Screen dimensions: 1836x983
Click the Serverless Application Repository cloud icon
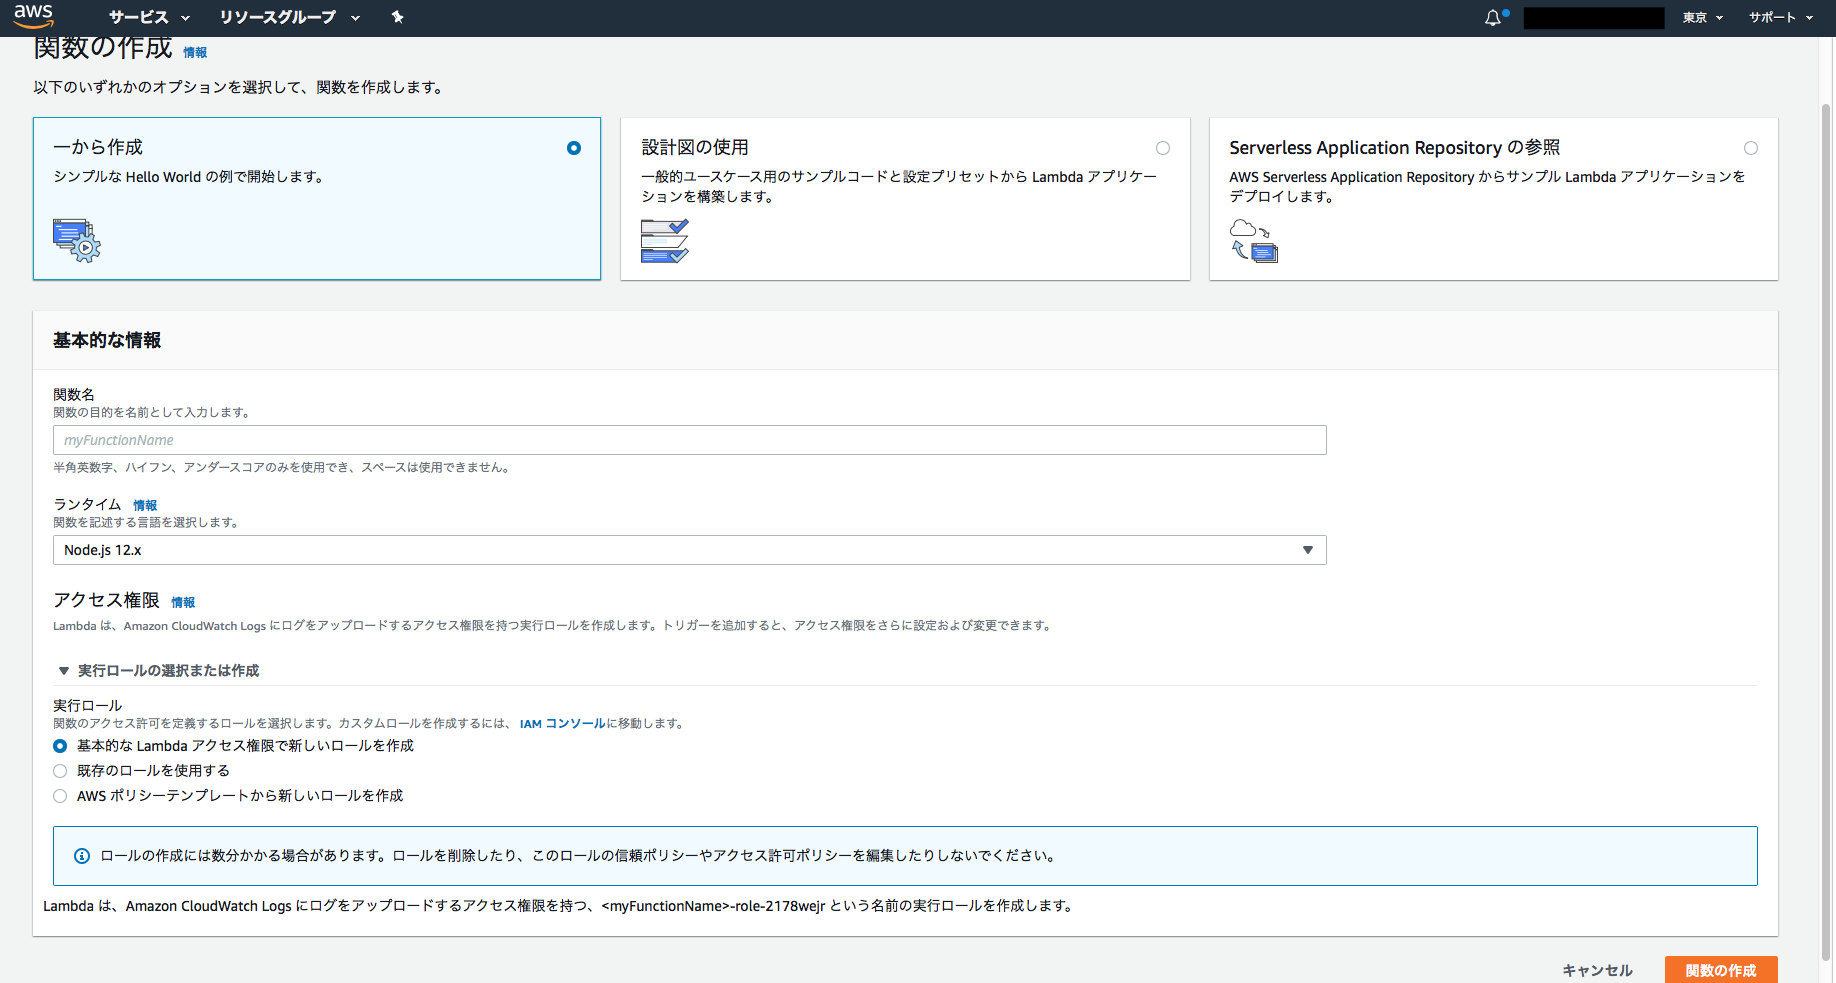point(1254,240)
